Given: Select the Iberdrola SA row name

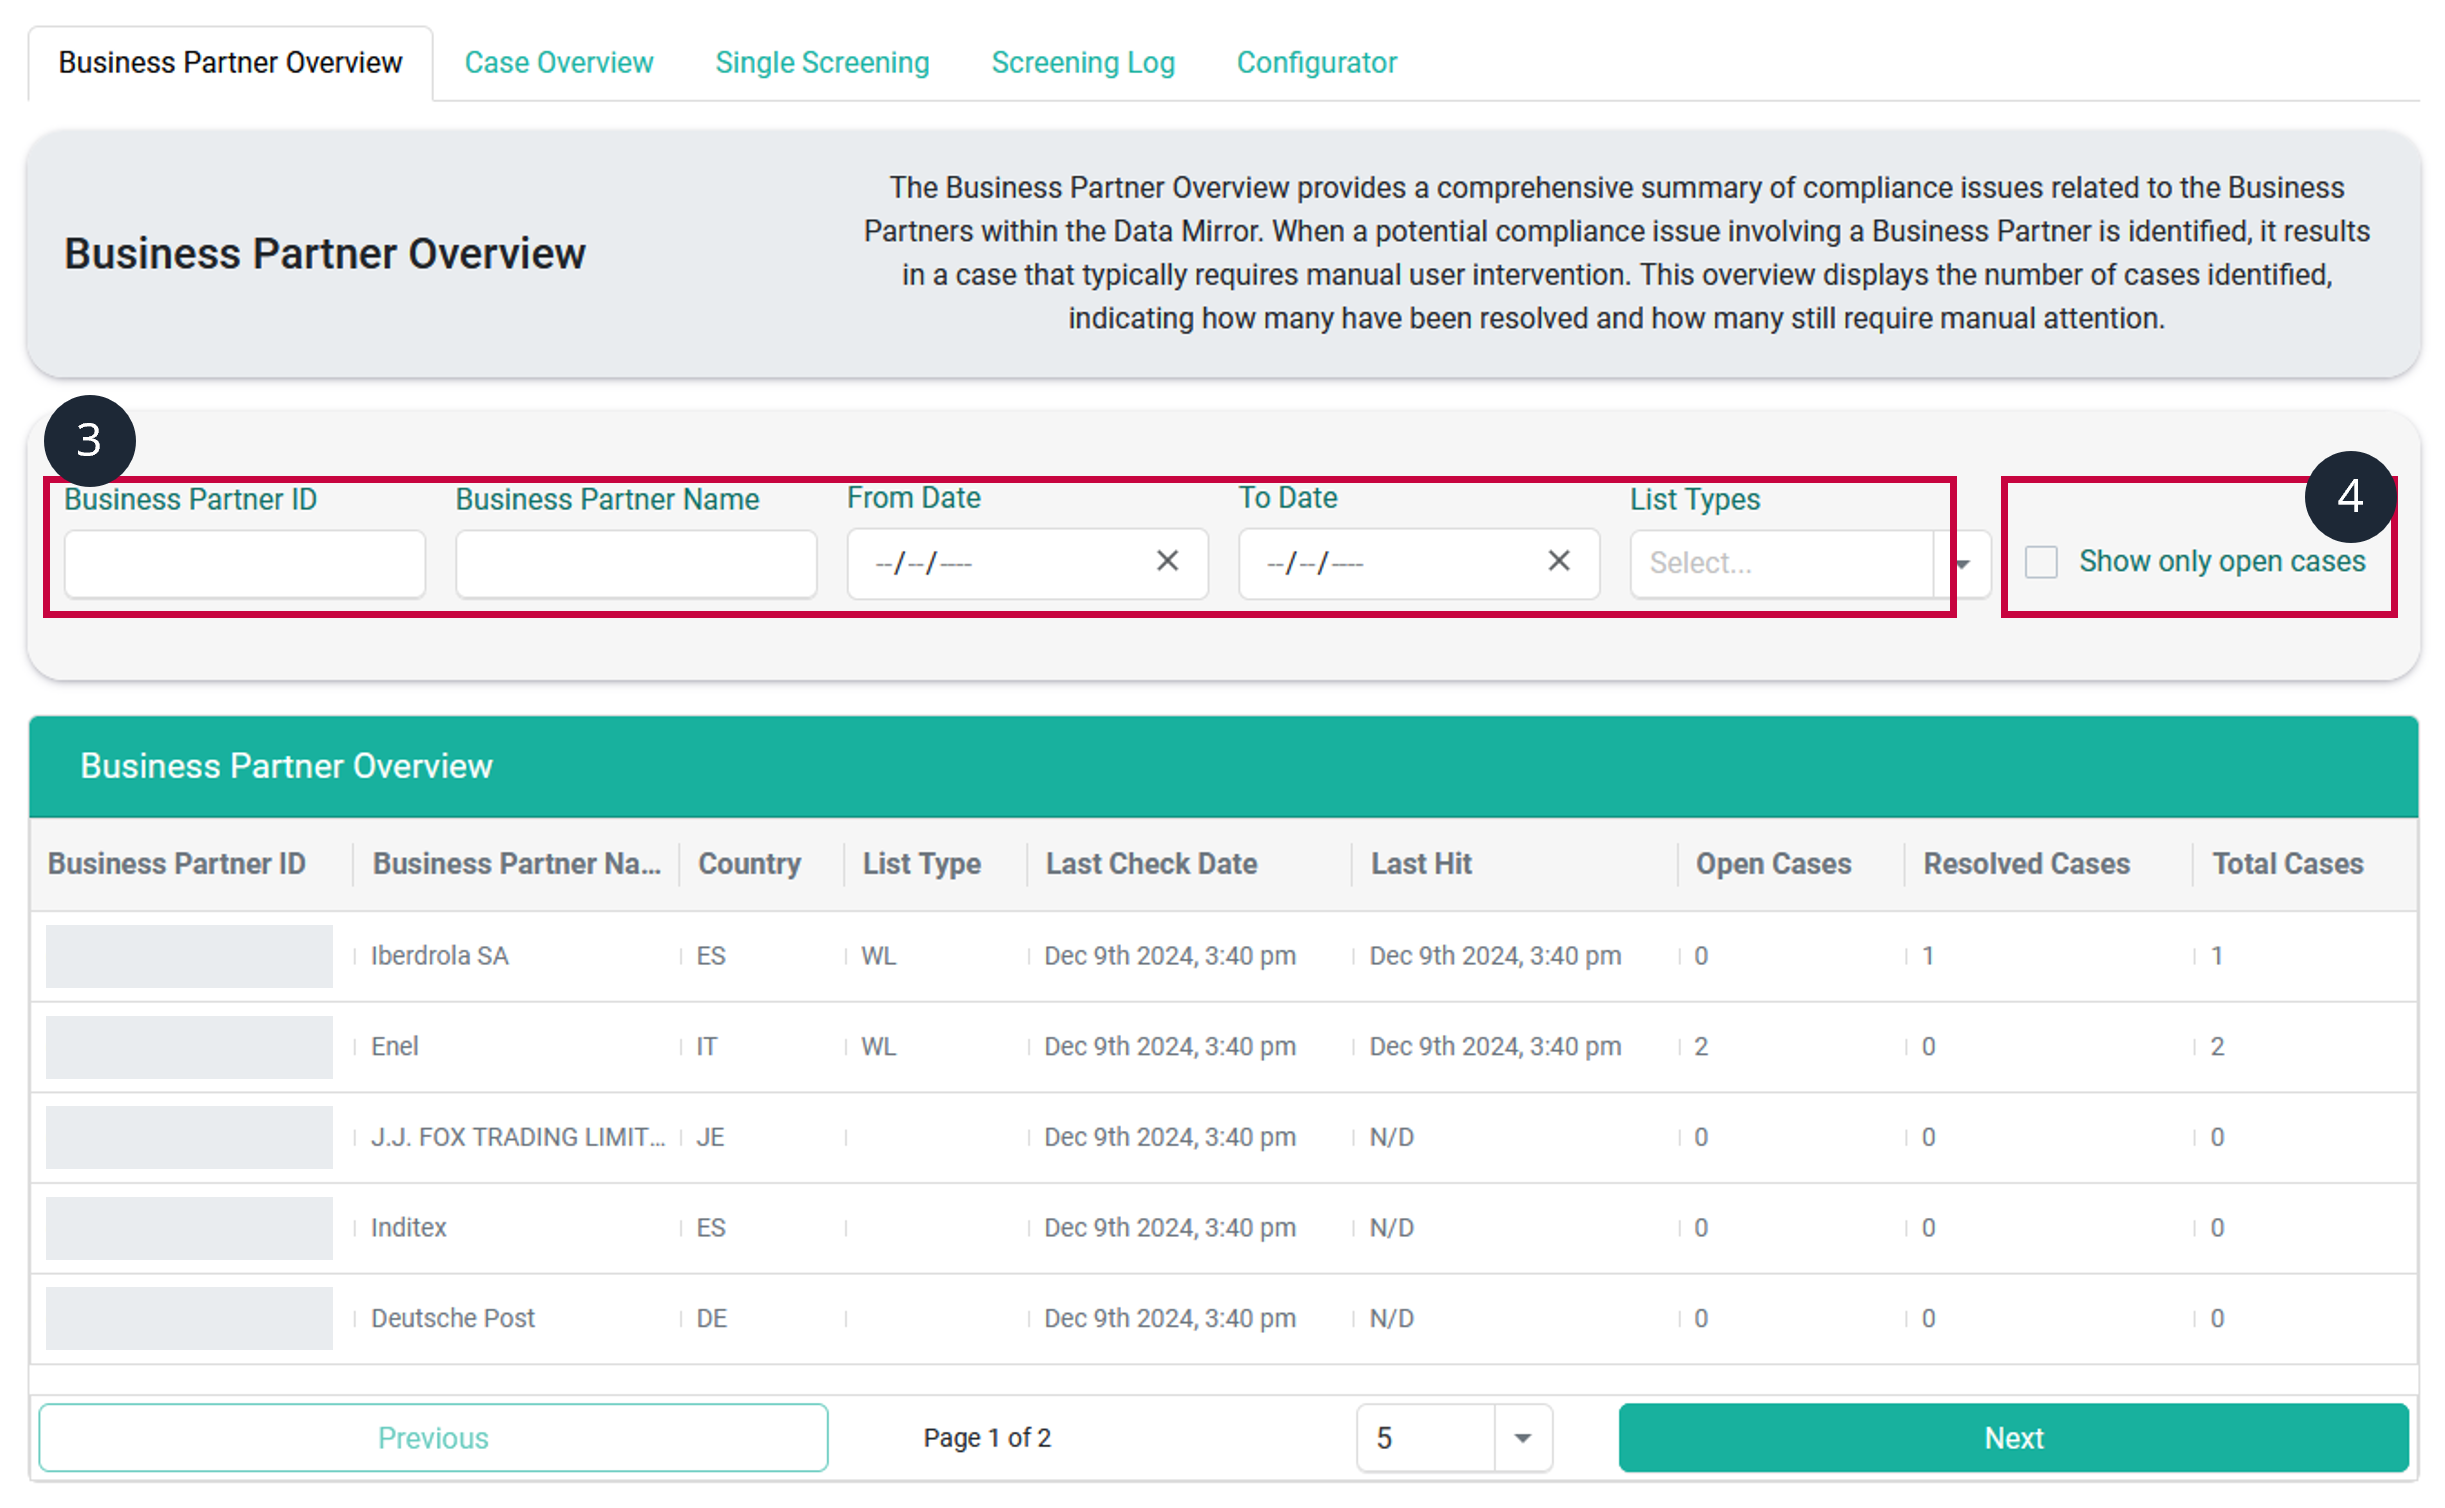Looking at the screenshot, I should (x=440, y=956).
